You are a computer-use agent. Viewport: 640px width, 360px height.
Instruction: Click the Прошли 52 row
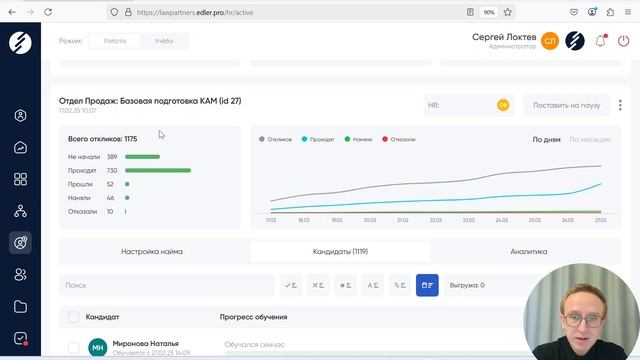[99, 184]
